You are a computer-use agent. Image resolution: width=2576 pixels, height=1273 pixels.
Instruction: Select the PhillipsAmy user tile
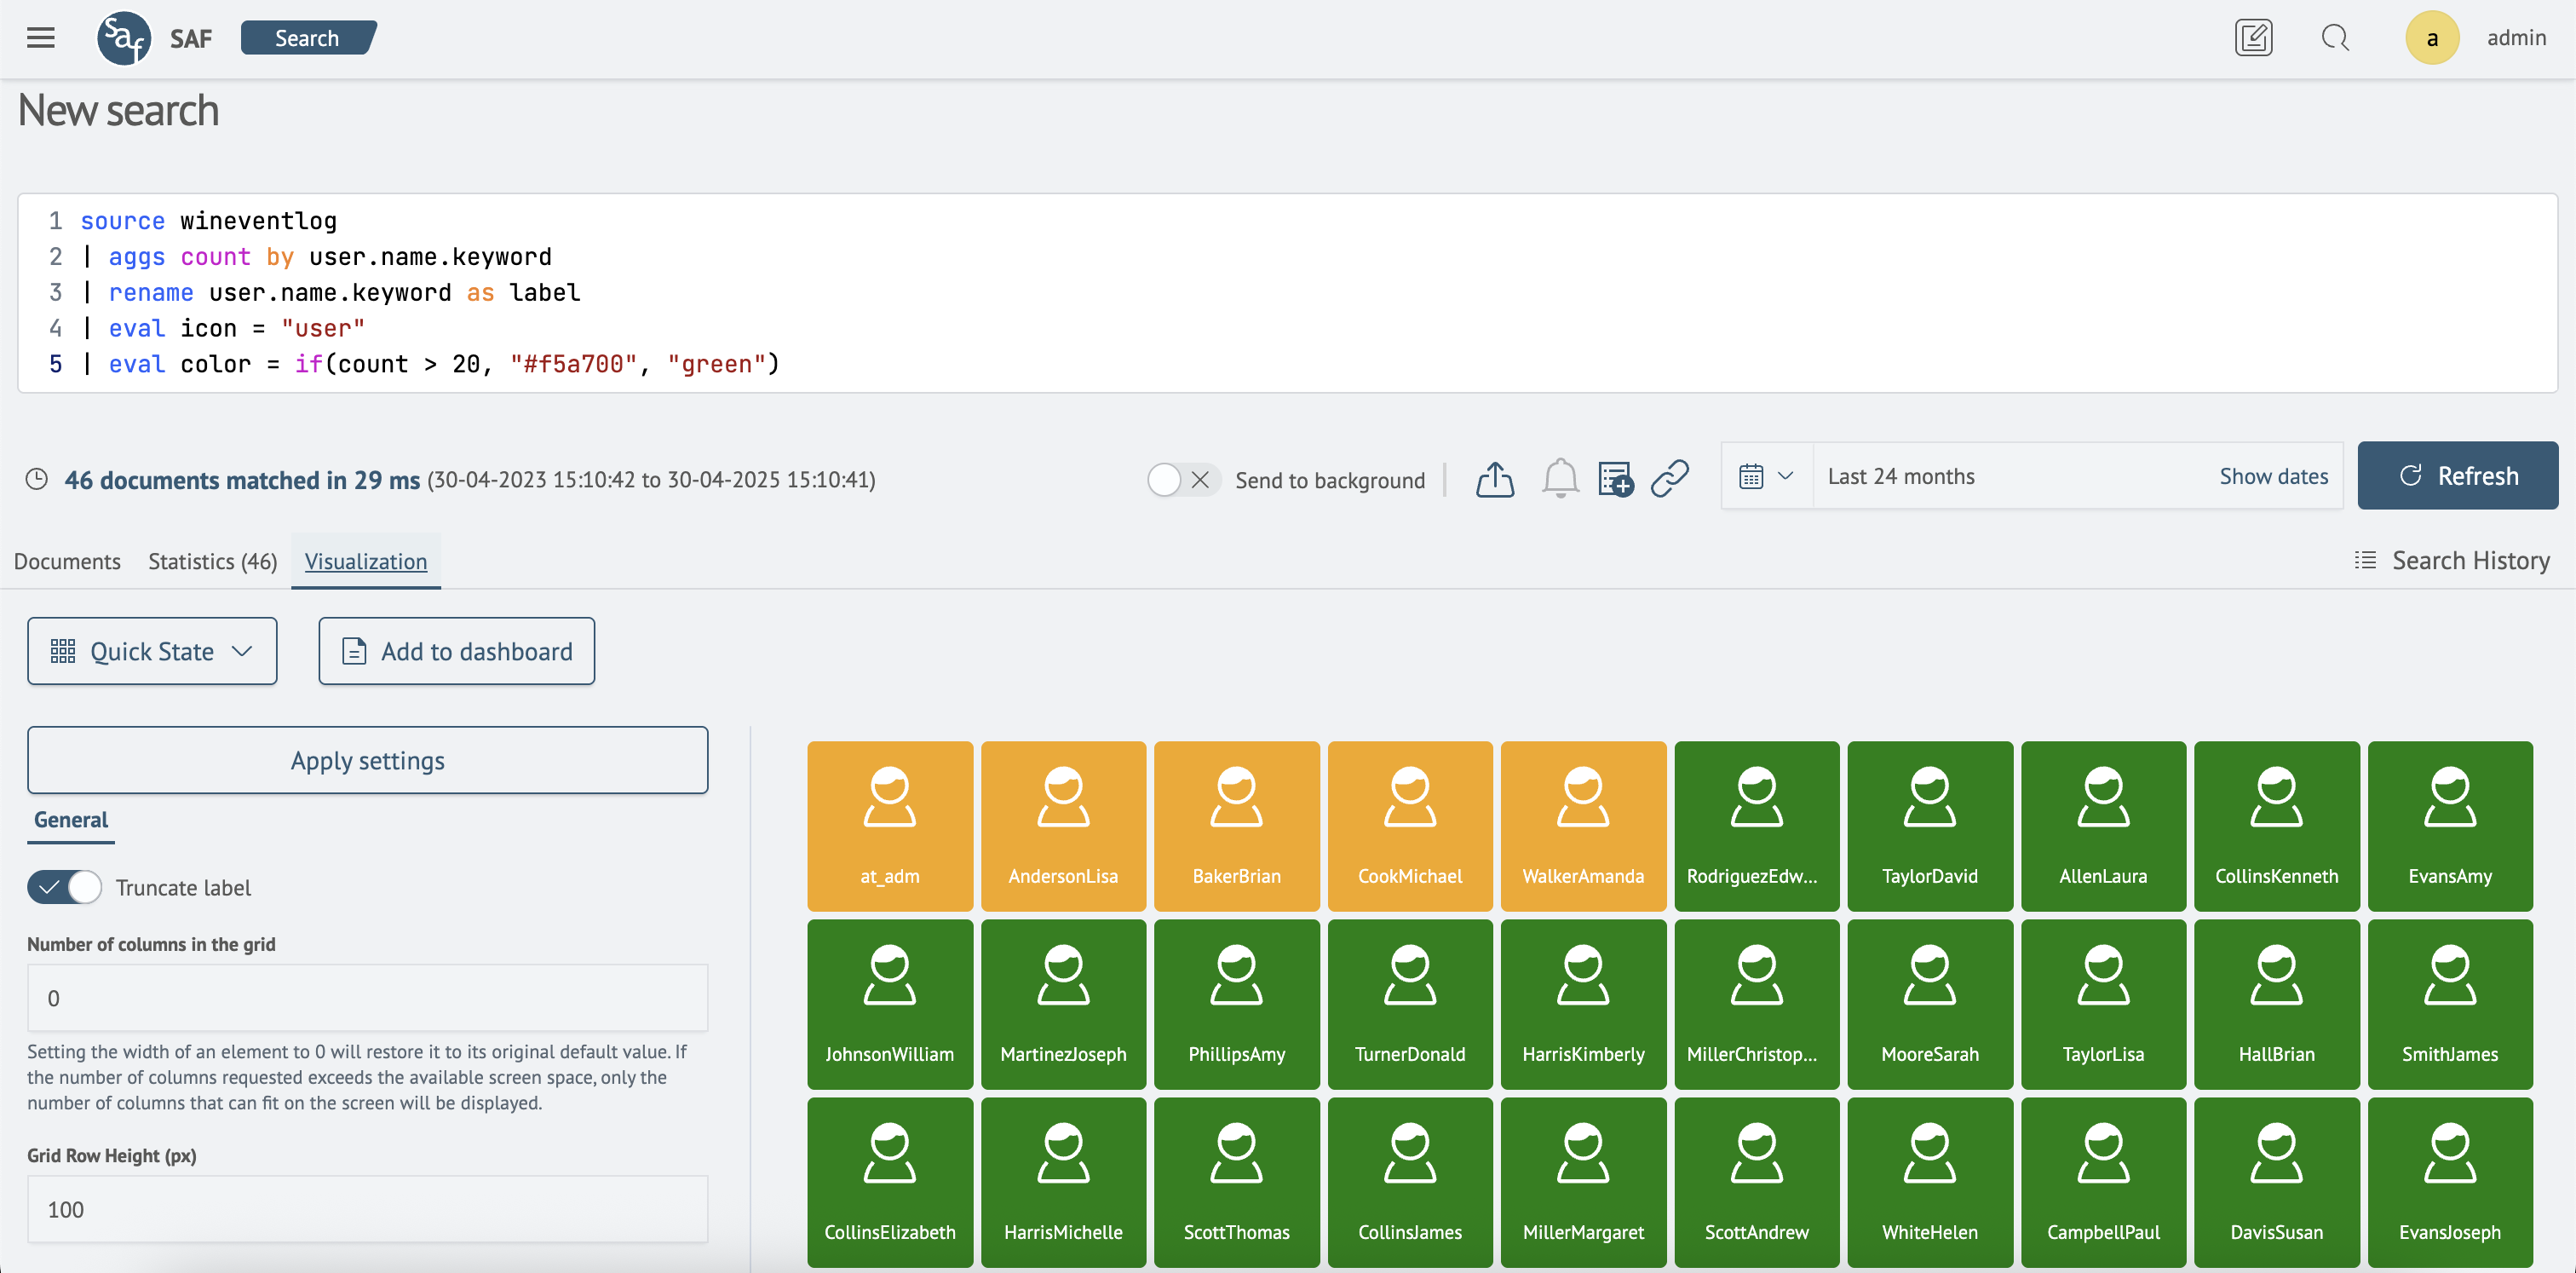coord(1237,1004)
